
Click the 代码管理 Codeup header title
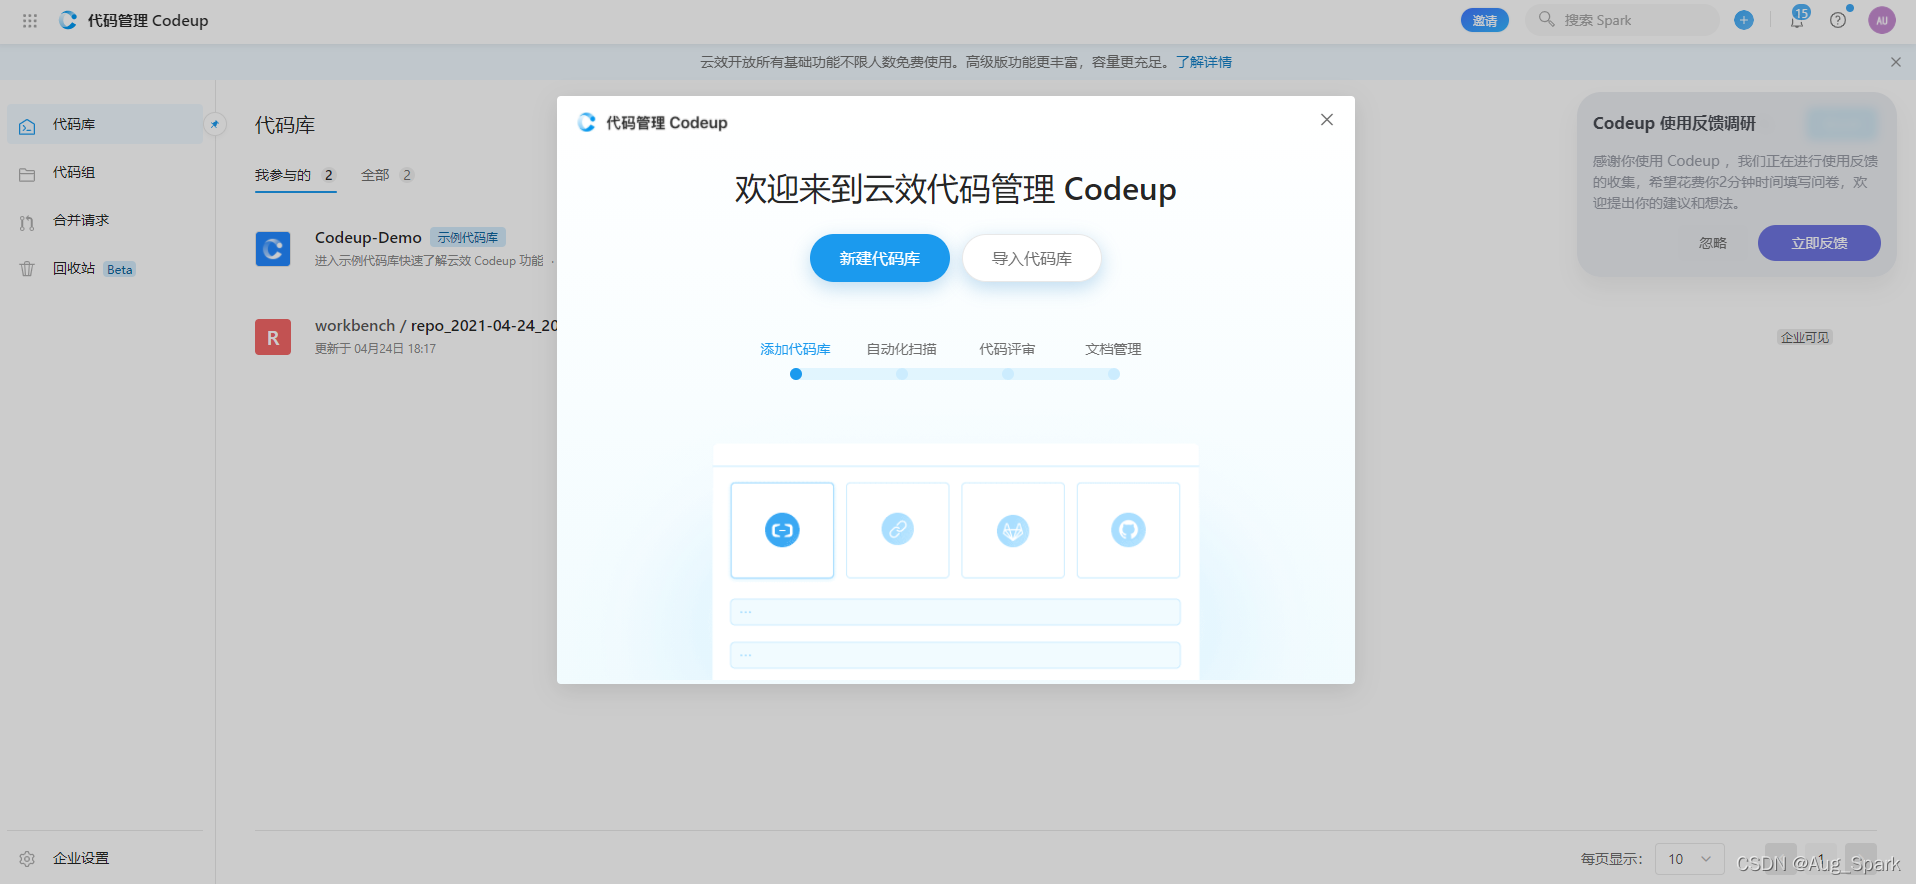(x=148, y=20)
